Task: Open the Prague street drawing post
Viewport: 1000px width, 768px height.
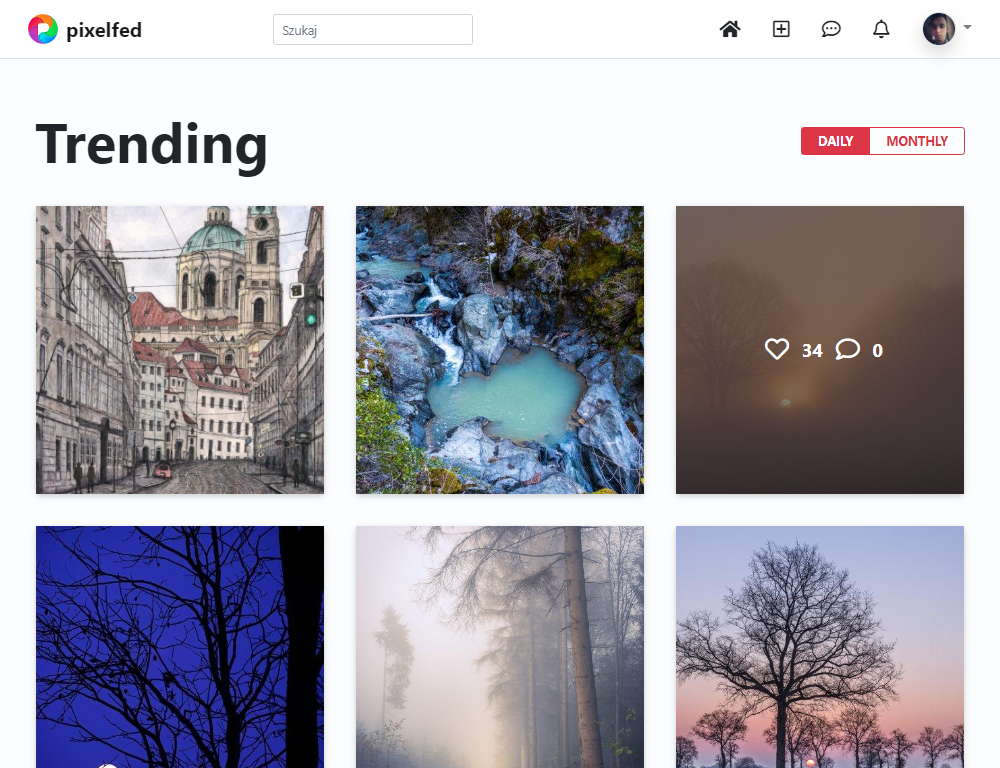Action: pyautogui.click(x=180, y=350)
